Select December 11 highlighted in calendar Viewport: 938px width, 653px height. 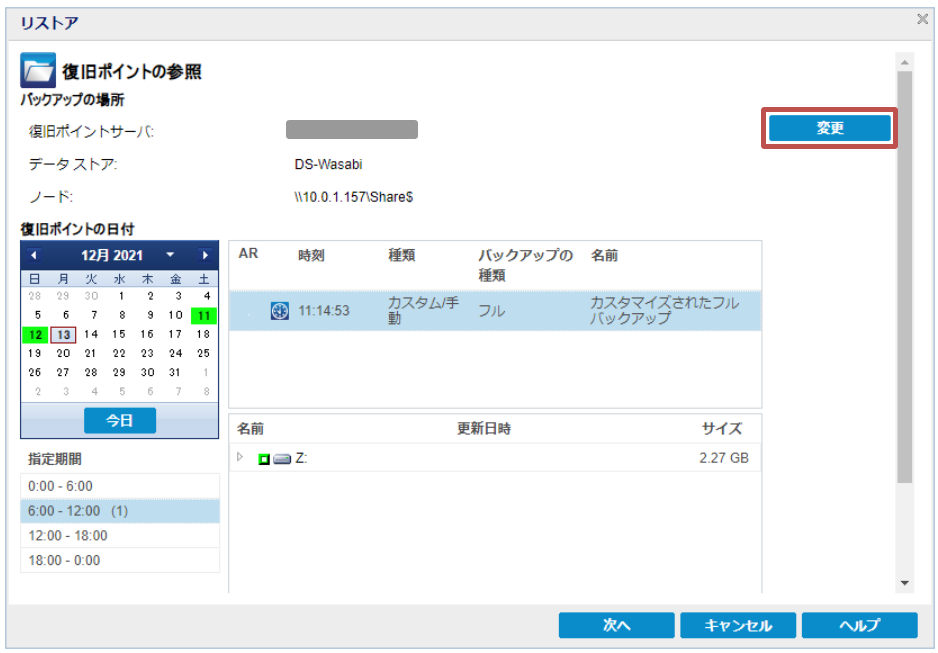(x=204, y=315)
